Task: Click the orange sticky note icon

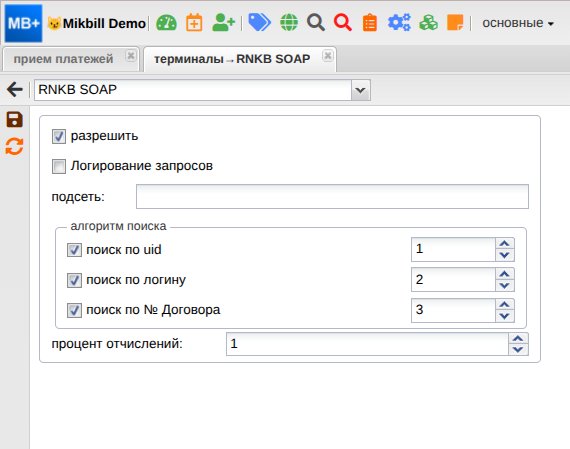Action: click(x=455, y=23)
